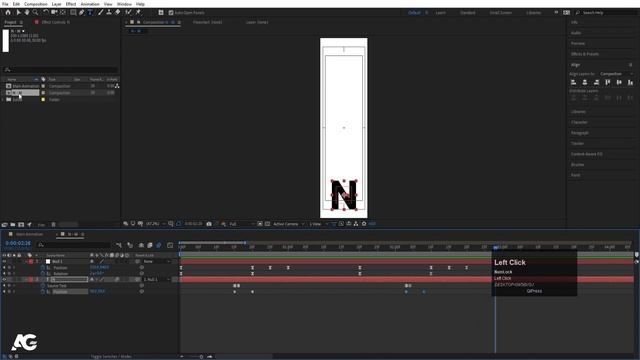Toggle stopwatch for Null 1 Rotation
This screenshot has height=360, width=640.
[x=43, y=273]
